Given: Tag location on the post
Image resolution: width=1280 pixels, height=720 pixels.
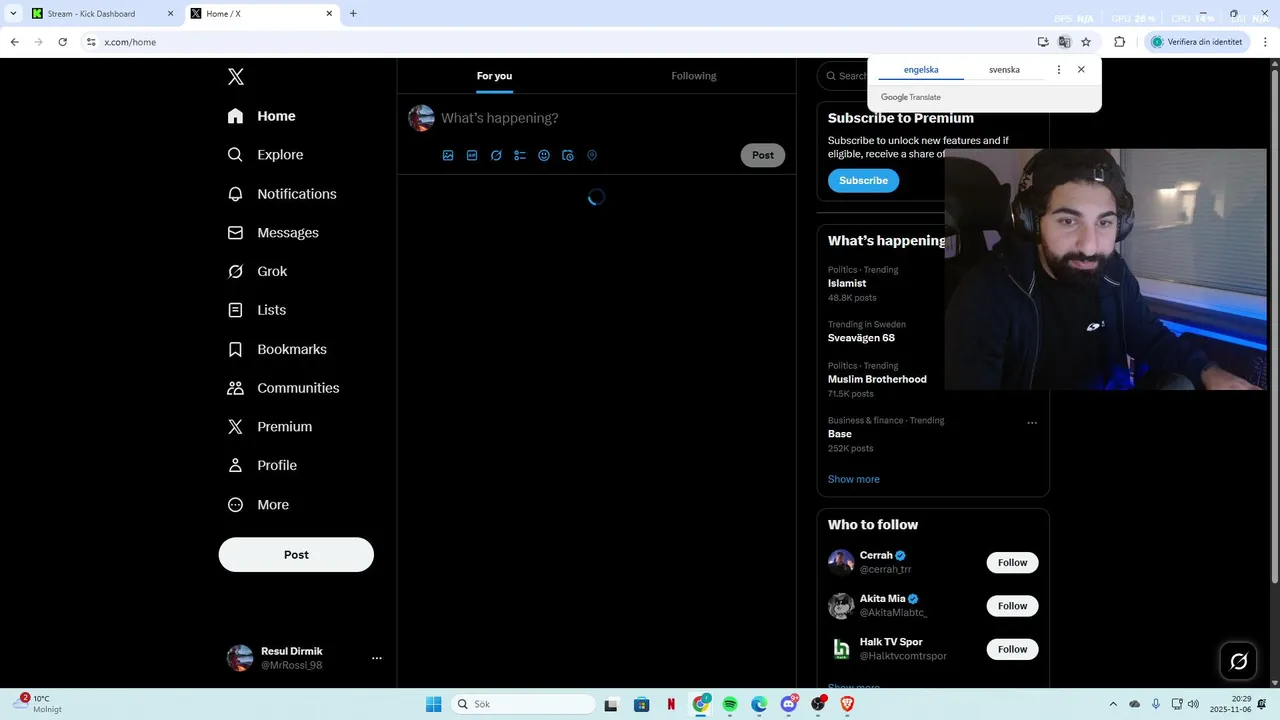Looking at the screenshot, I should [592, 155].
